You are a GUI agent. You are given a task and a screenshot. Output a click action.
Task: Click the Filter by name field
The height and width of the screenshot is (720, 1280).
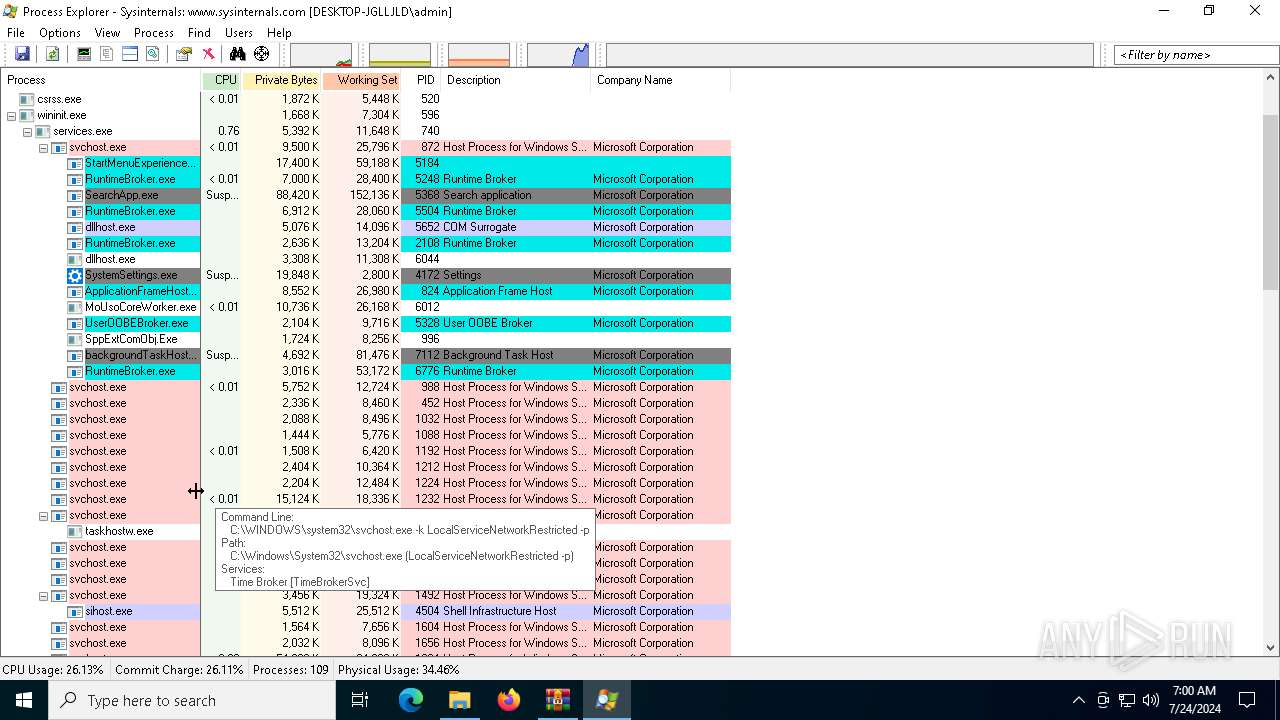1196,55
